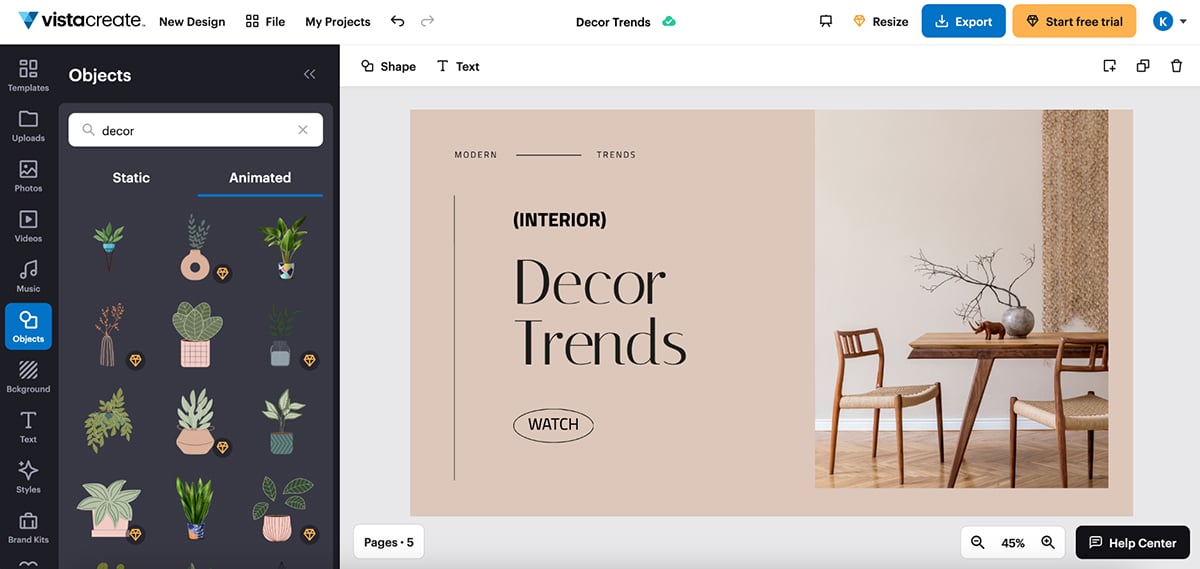
Task: Open the Brand Kits sidebar panel
Action: click(x=28, y=527)
